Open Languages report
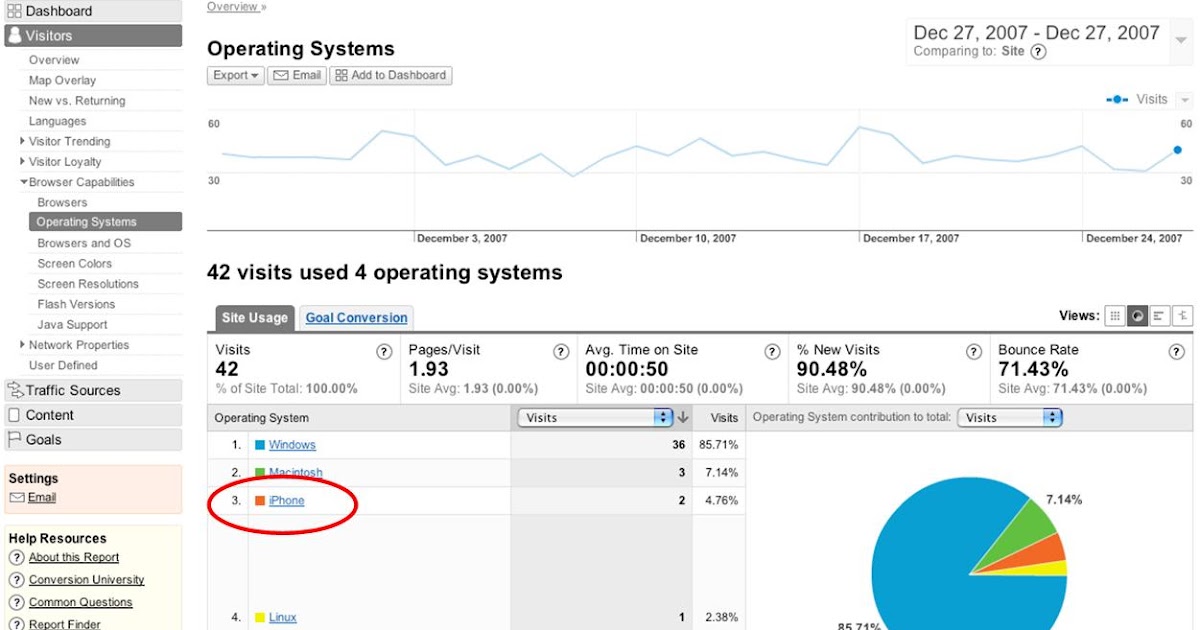This screenshot has height=630, width=1200. [57, 121]
